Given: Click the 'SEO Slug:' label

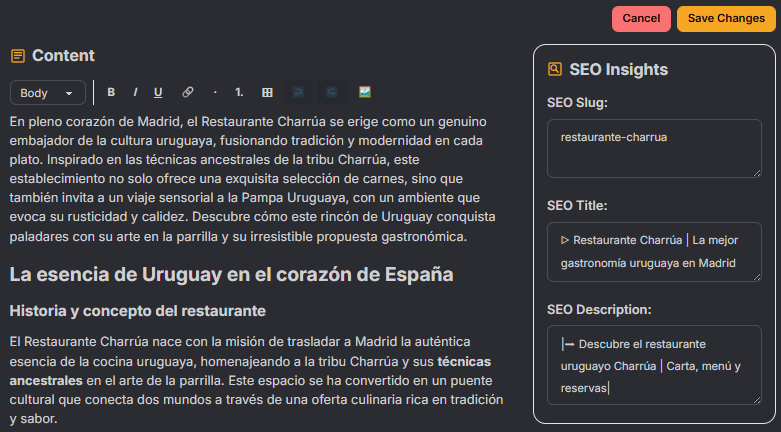Looking at the screenshot, I should pos(577,103).
